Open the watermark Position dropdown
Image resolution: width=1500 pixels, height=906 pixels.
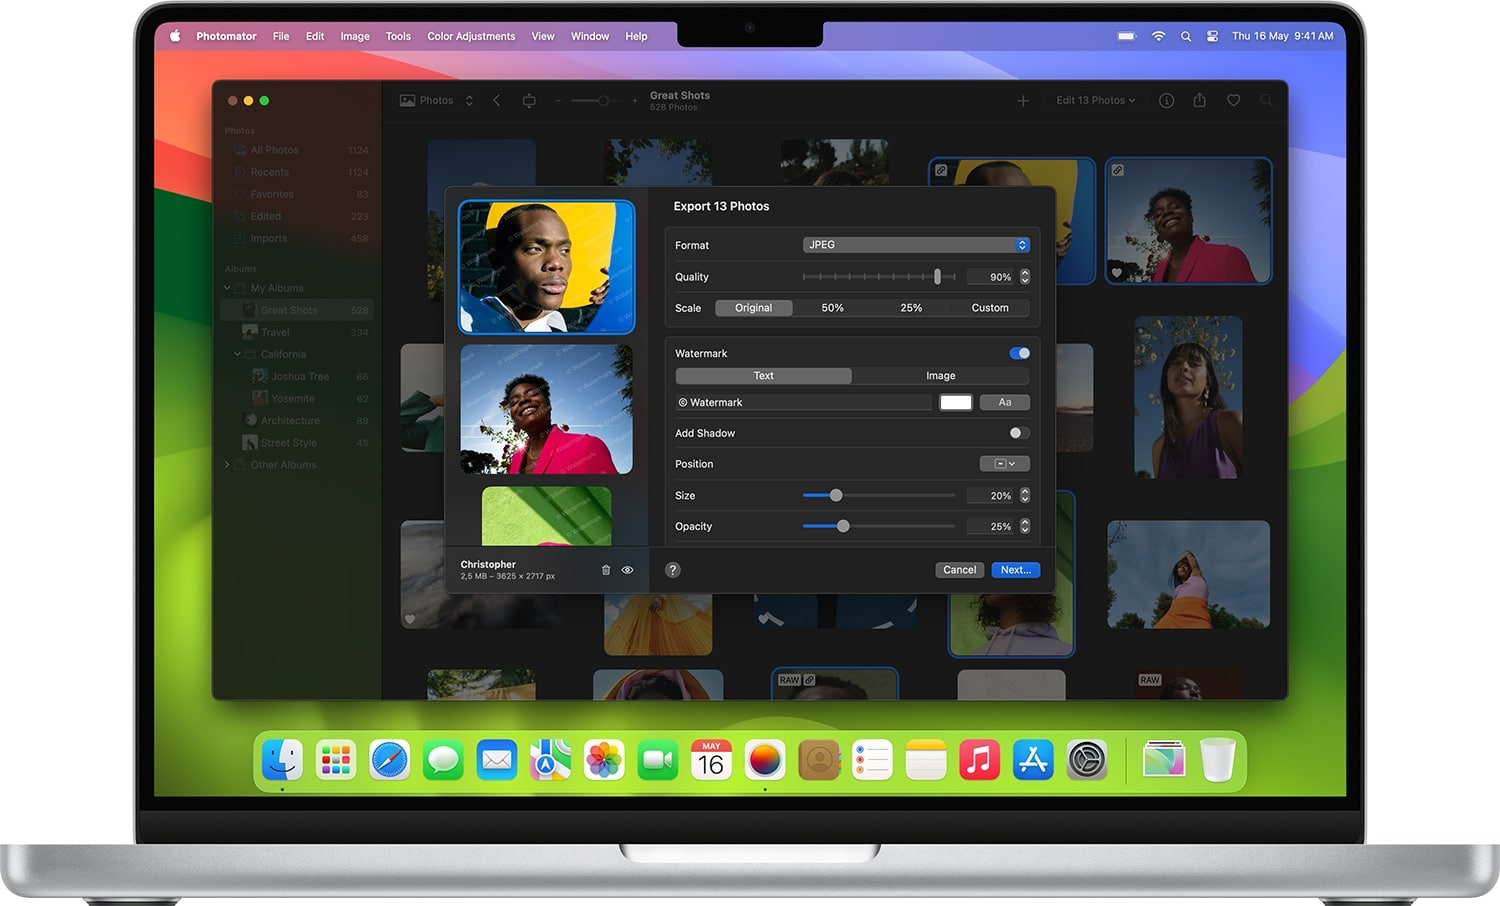click(x=1004, y=464)
